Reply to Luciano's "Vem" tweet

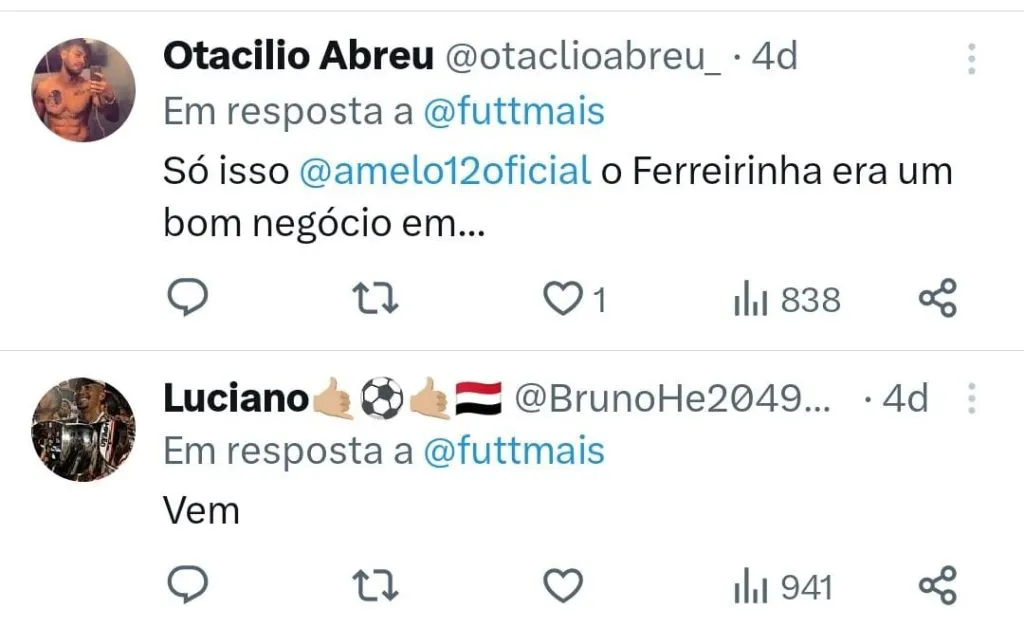185,586
